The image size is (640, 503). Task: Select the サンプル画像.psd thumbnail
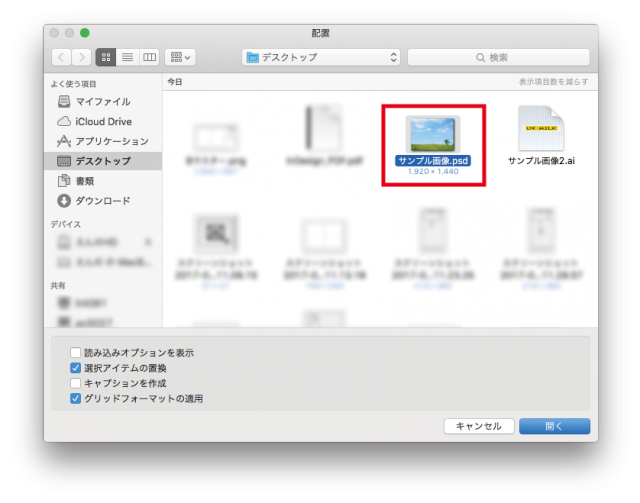[433, 135]
